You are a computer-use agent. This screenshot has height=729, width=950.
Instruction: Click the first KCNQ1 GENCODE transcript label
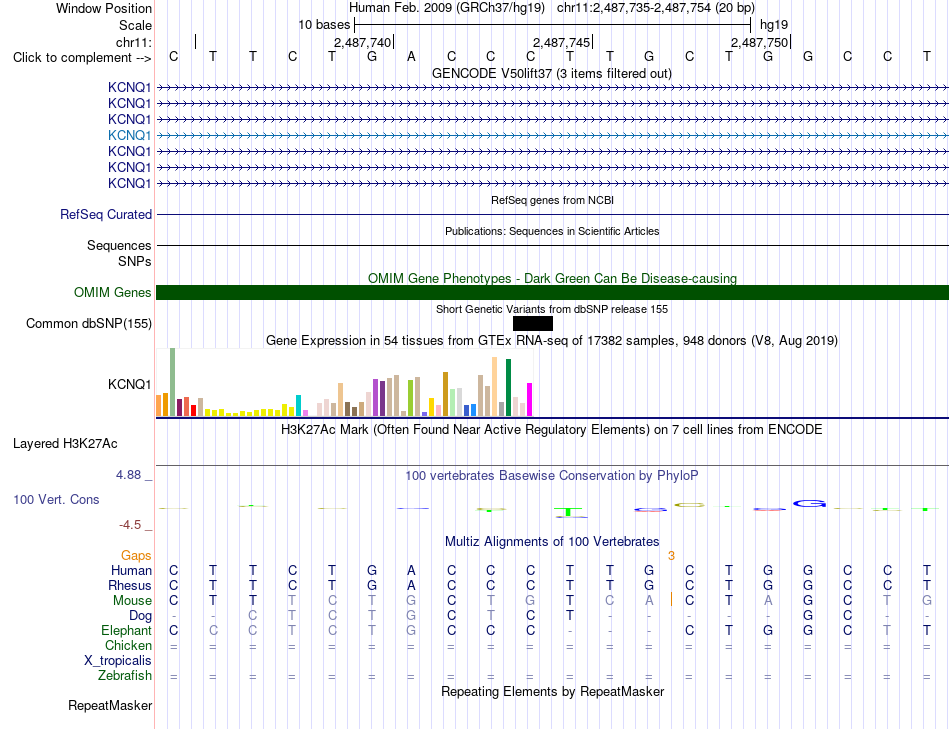coord(129,87)
